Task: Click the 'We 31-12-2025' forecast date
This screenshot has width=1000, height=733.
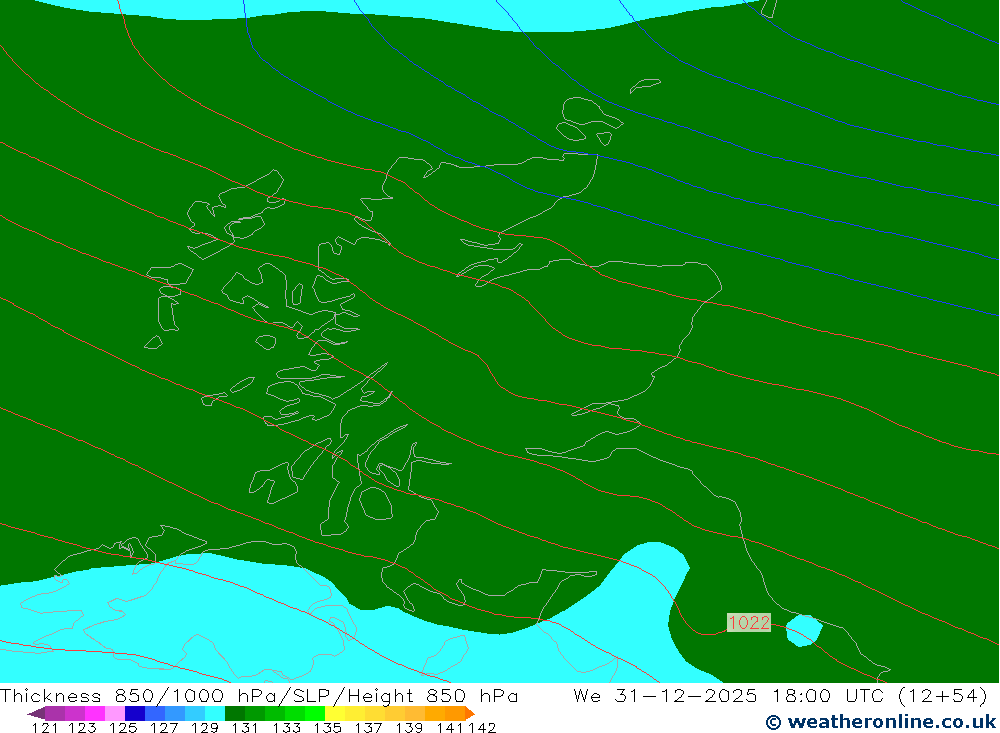Action: point(665,696)
